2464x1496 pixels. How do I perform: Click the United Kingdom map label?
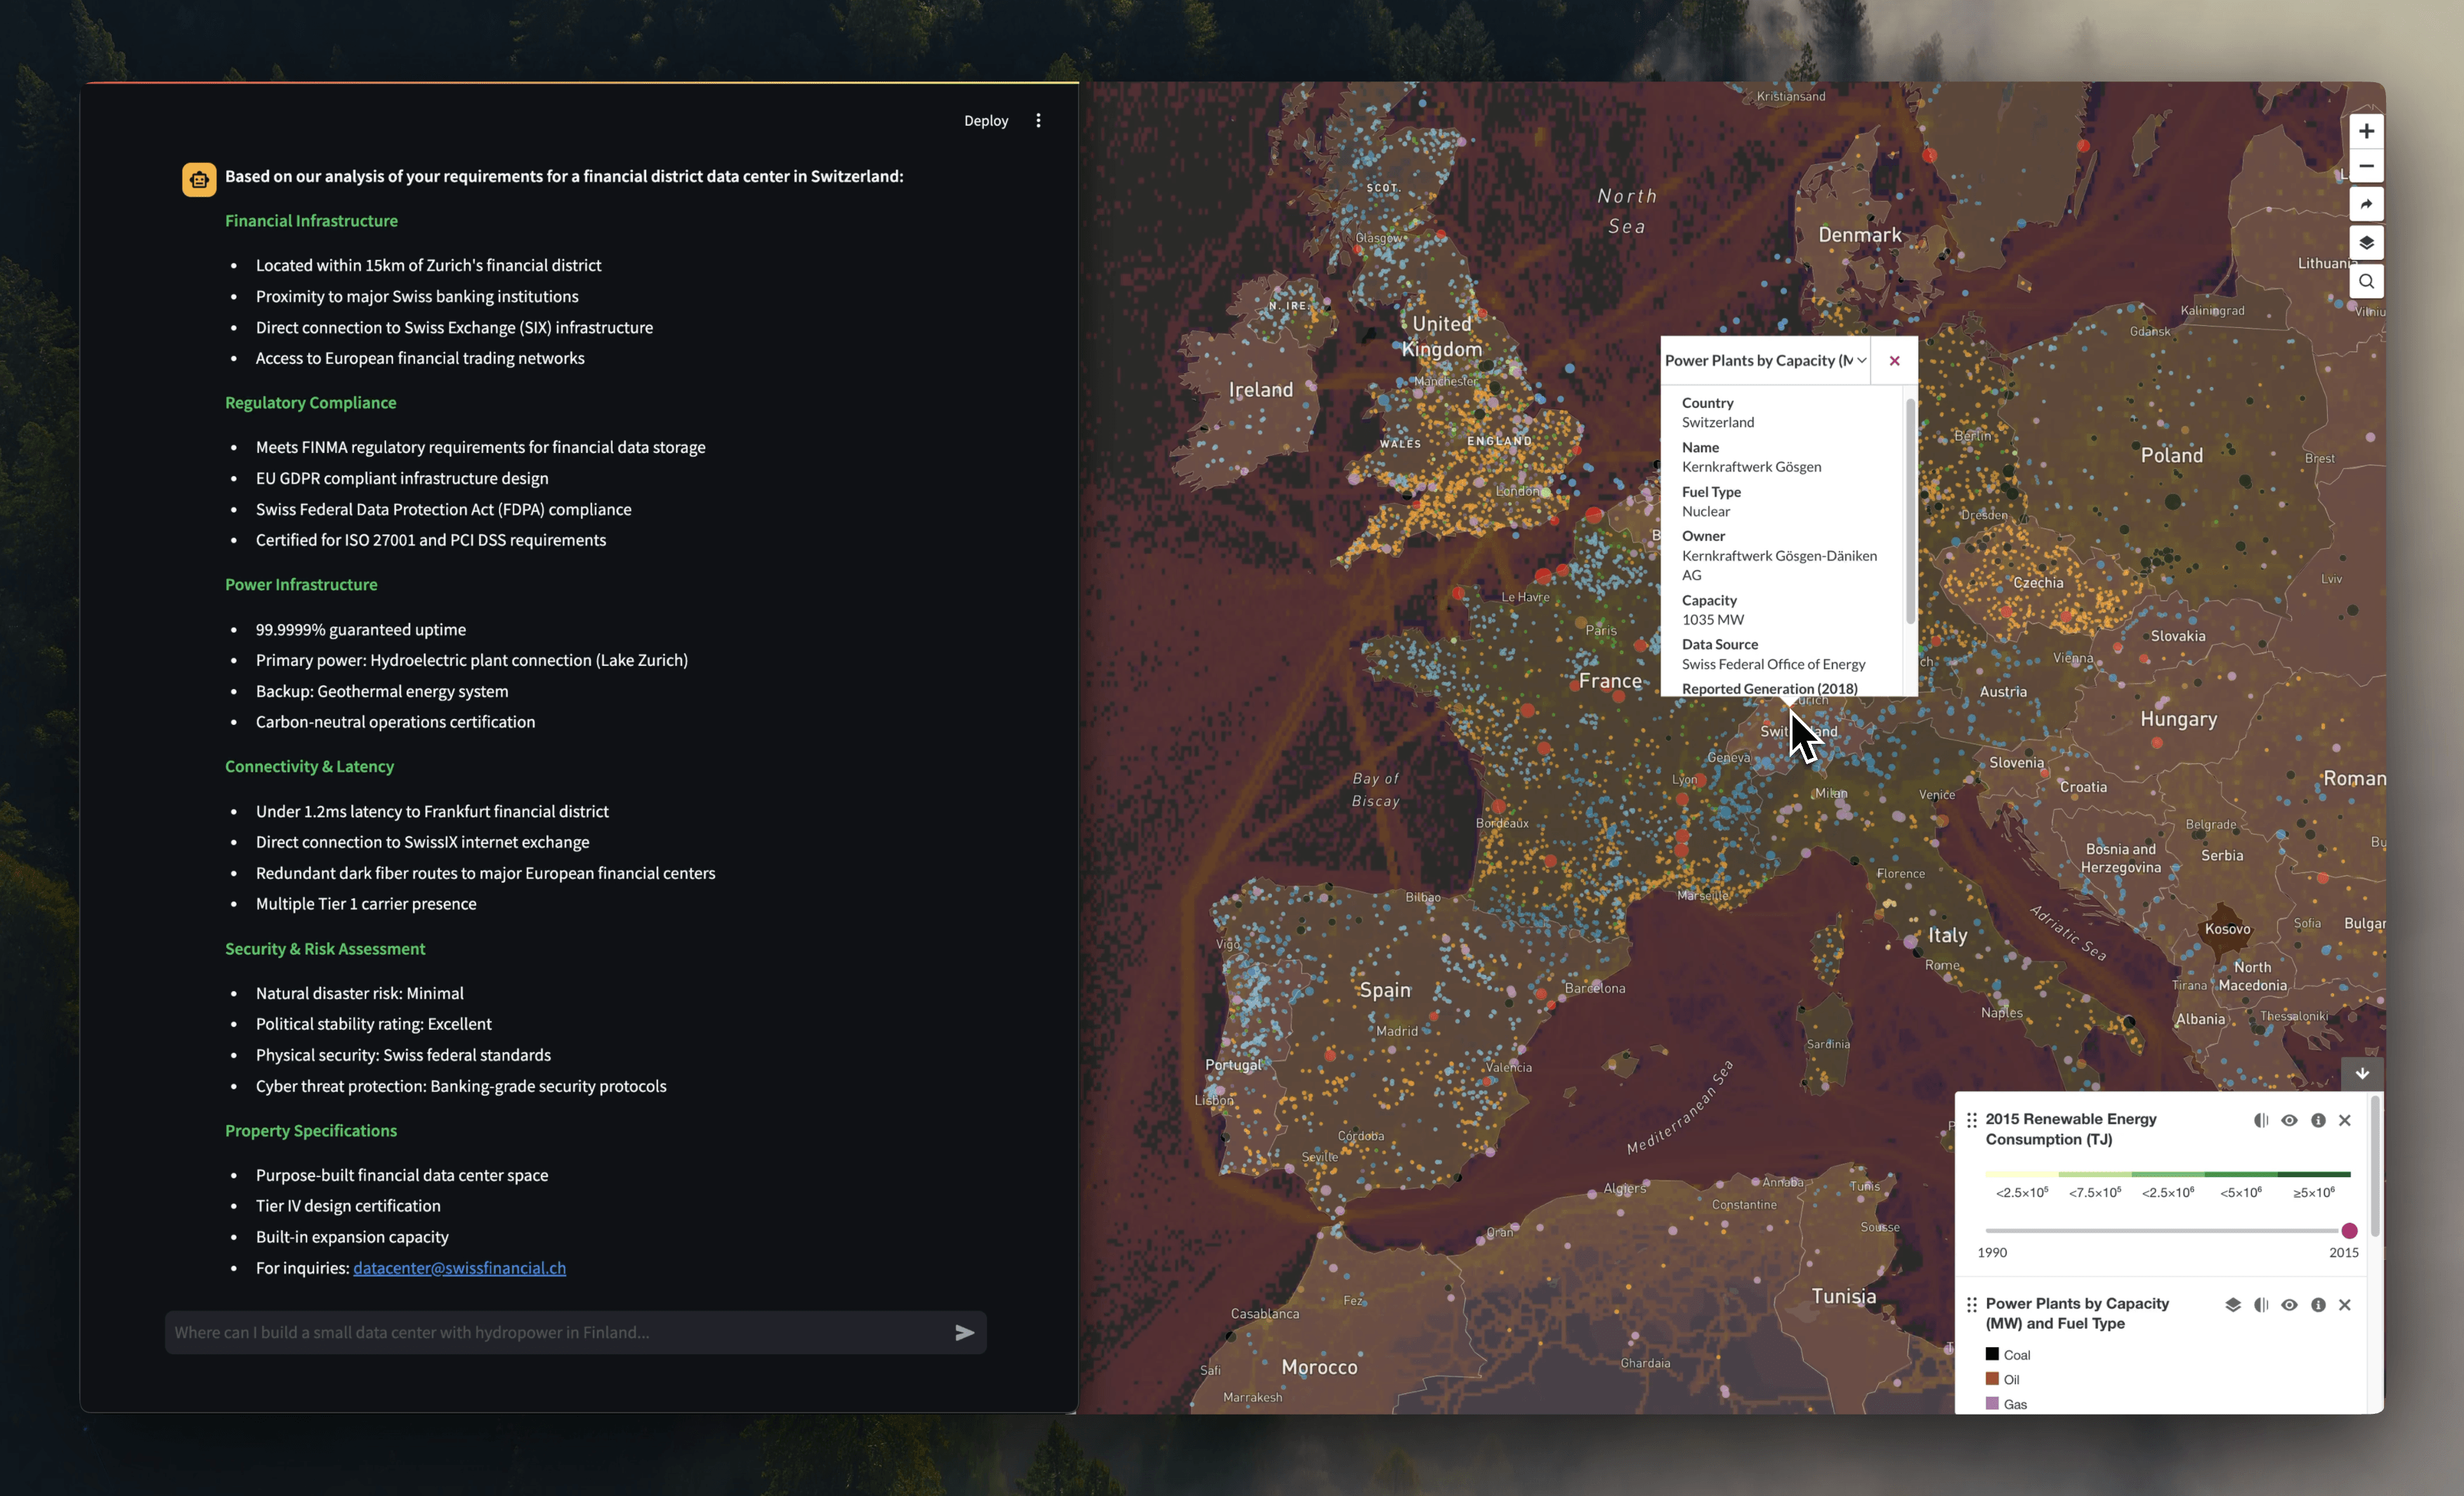click(1441, 336)
